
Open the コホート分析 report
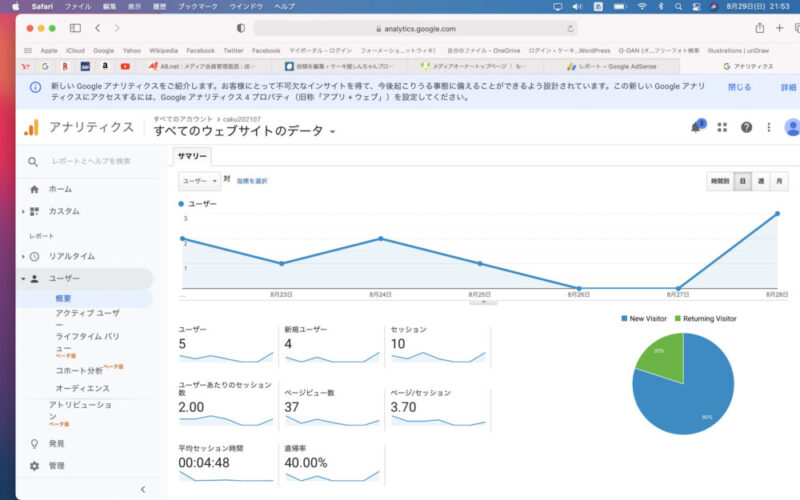[x=79, y=370]
